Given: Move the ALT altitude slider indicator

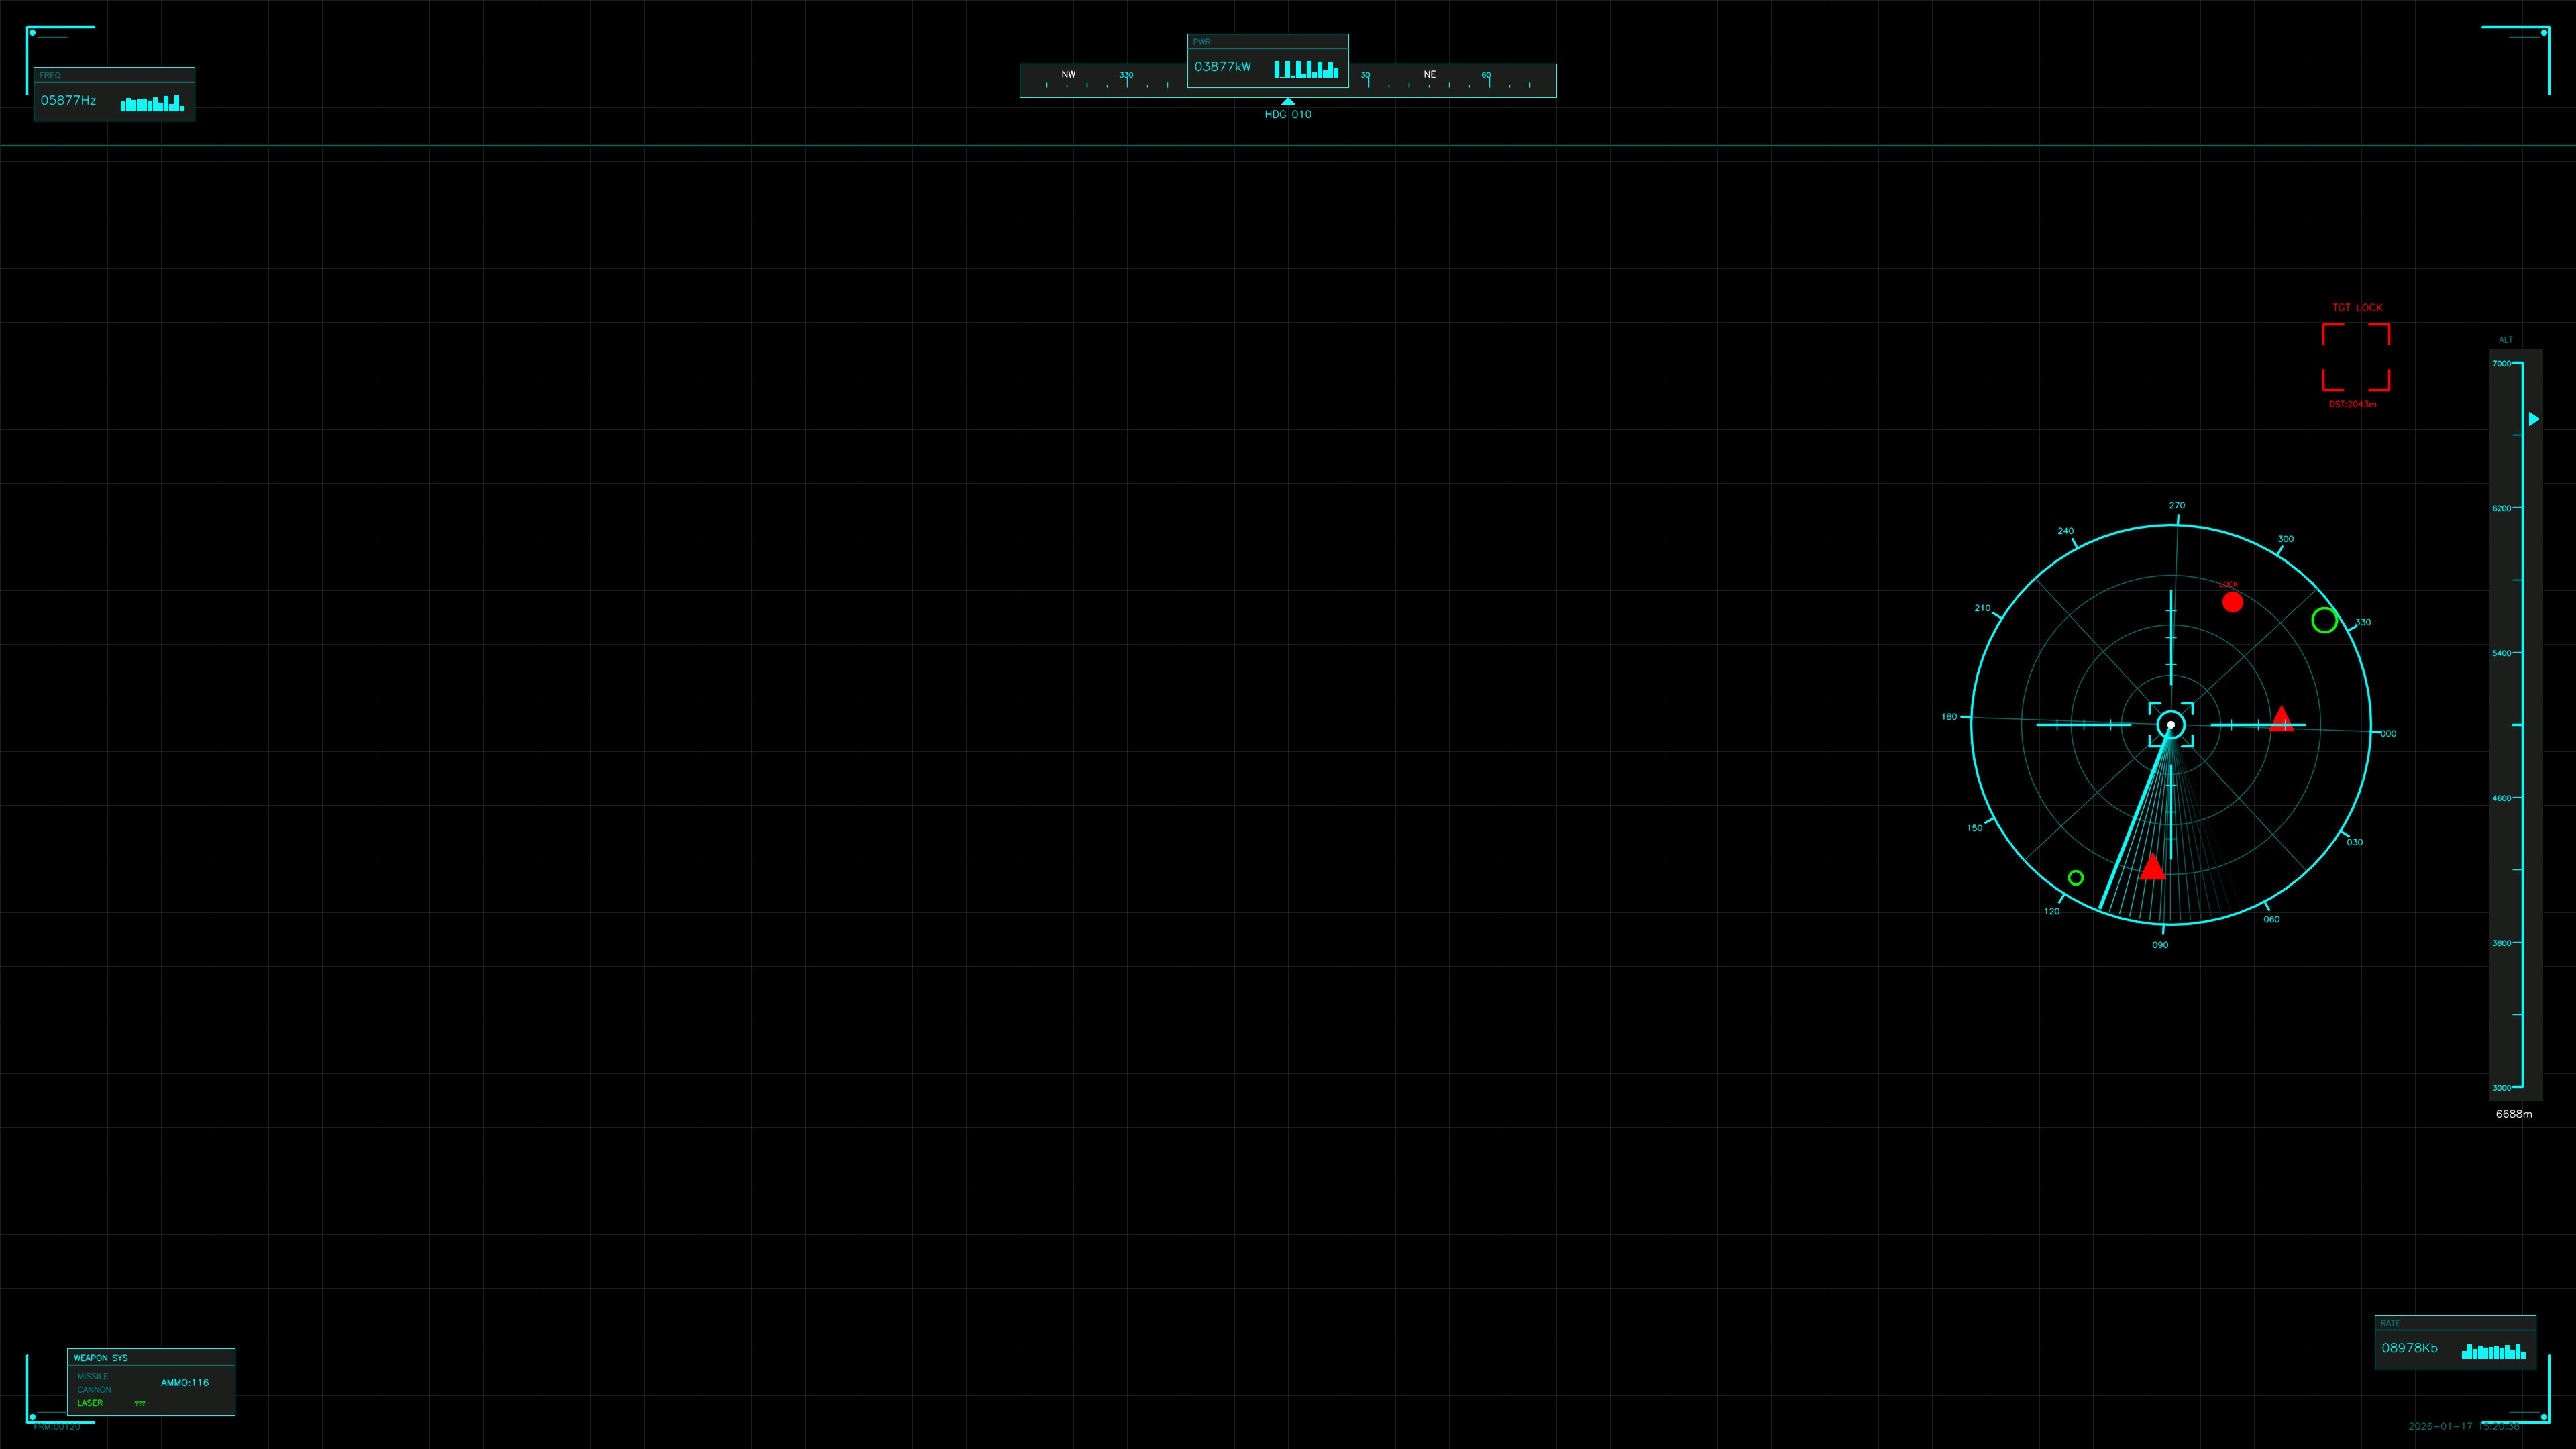Looking at the screenshot, I should click(2533, 419).
